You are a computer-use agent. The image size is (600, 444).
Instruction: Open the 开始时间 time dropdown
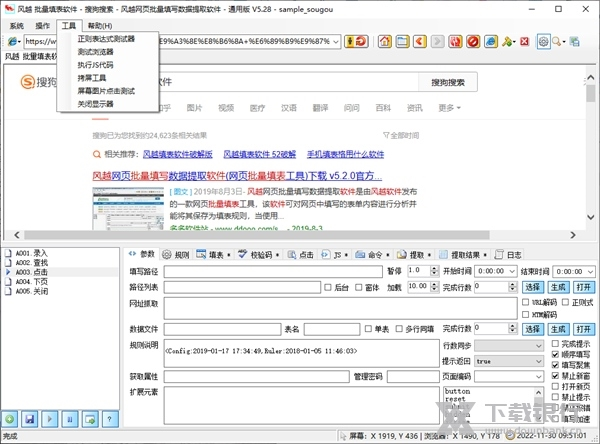pyautogui.click(x=512, y=271)
